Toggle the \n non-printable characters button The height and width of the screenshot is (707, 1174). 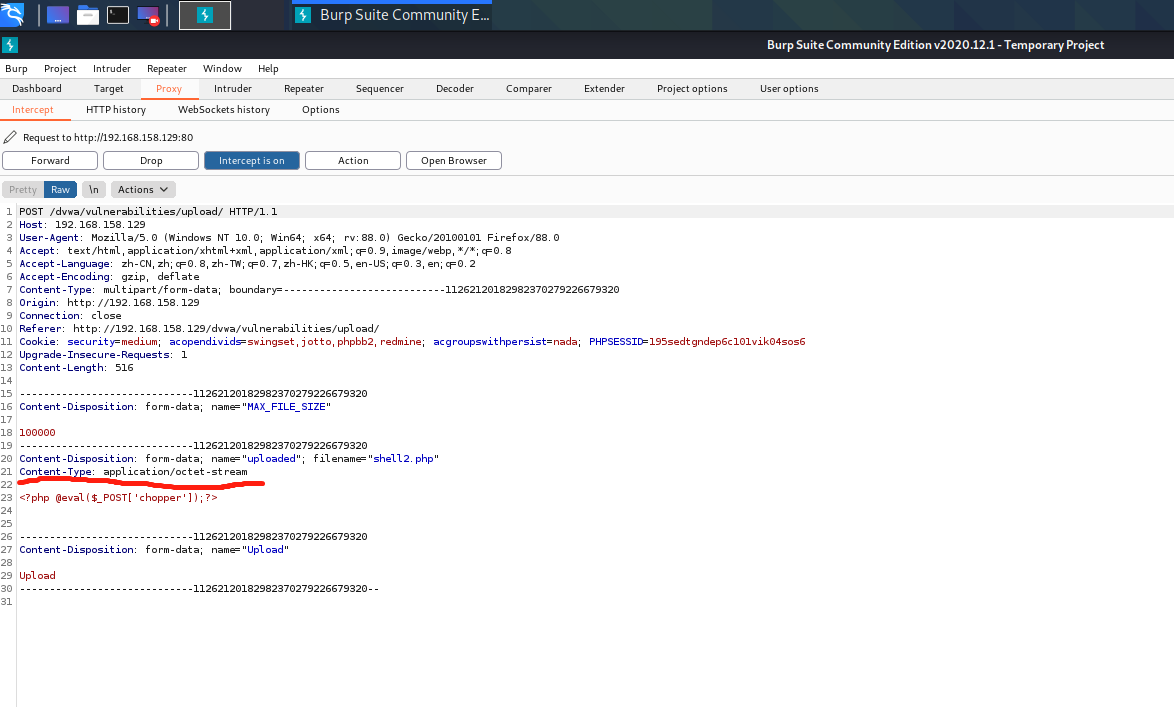click(94, 189)
